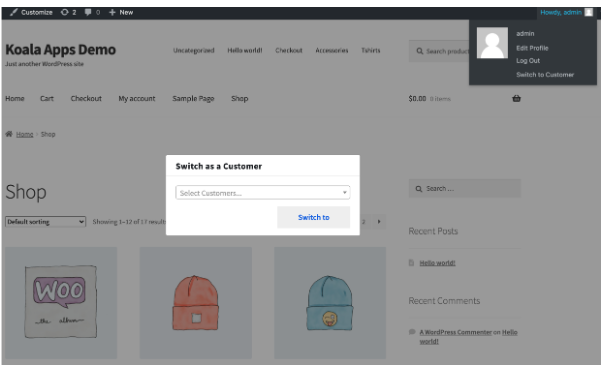Image resolution: width=601 pixels, height=372 pixels.
Task: Open Checkout in main navigation
Action: click(86, 98)
